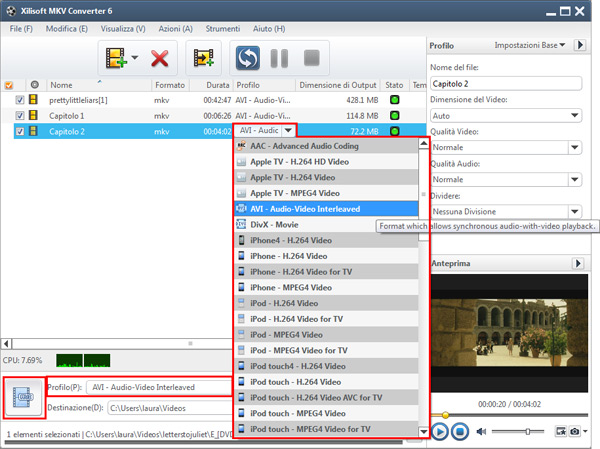
Task: Expand the Qualità Audio dropdown
Action: (505, 180)
